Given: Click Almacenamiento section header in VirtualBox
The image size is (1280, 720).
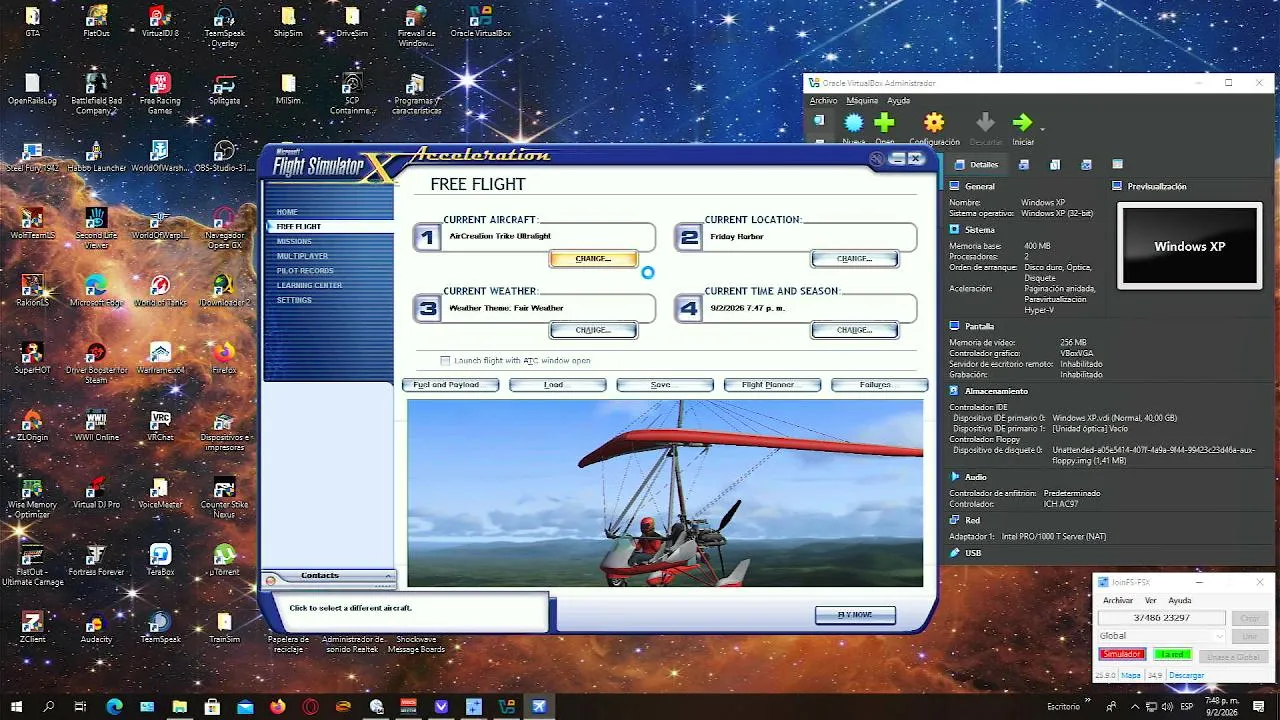Looking at the screenshot, I should (x=996, y=391).
